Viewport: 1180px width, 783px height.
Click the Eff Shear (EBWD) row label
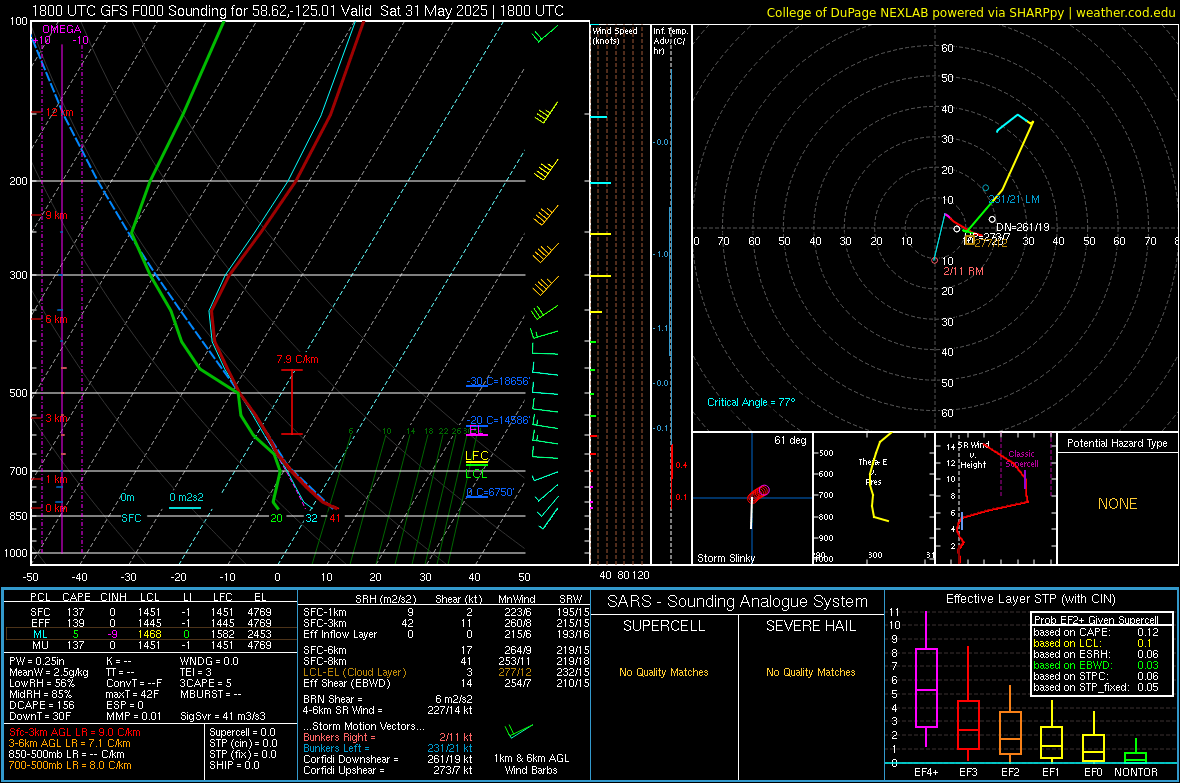347,683
